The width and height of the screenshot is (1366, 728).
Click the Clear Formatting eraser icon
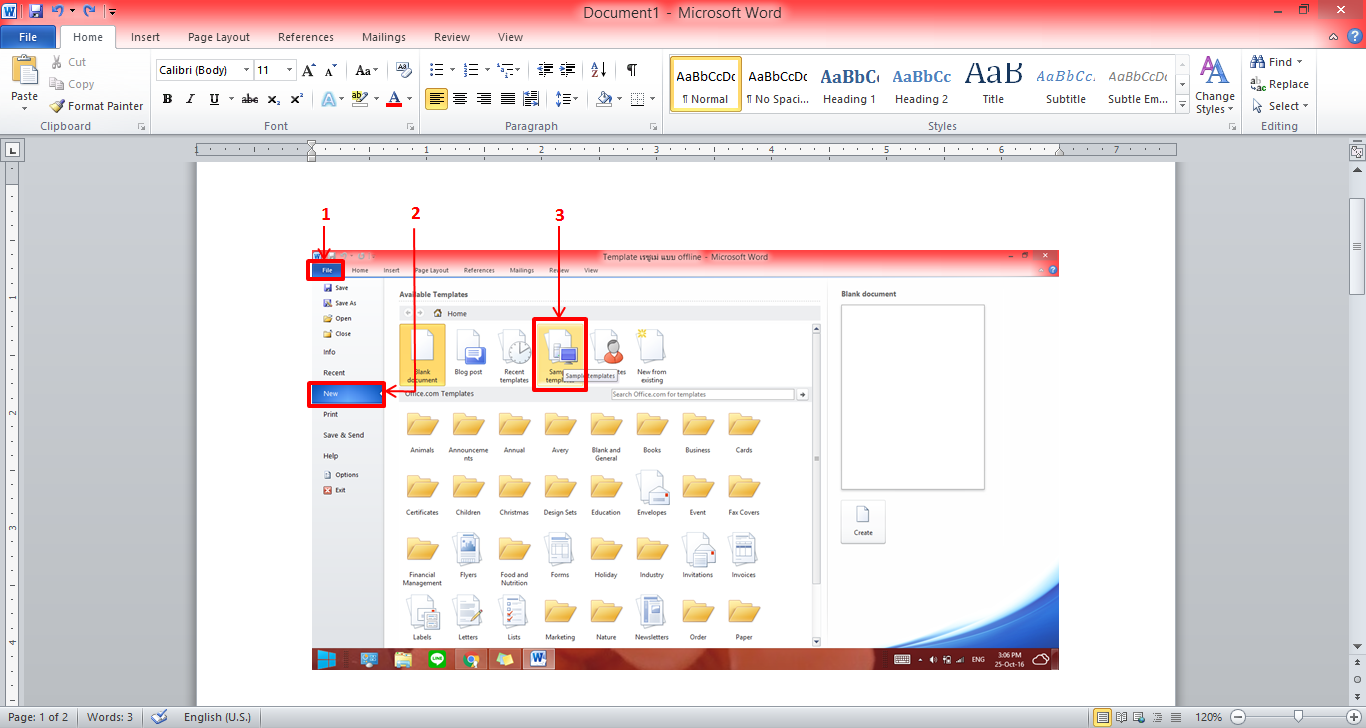click(404, 70)
